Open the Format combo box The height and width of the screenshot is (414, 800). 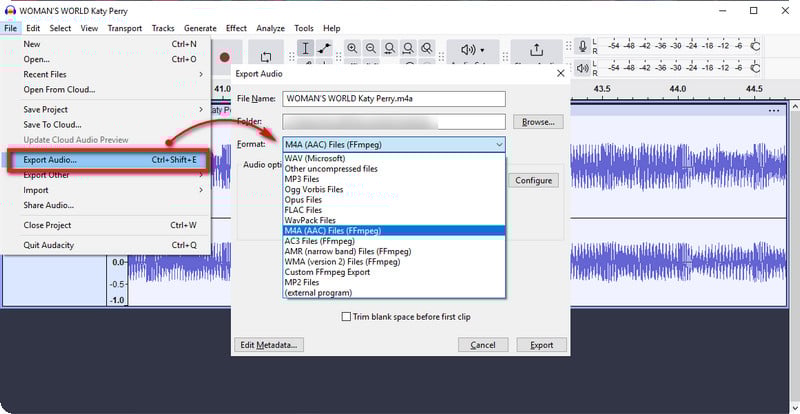(x=394, y=144)
